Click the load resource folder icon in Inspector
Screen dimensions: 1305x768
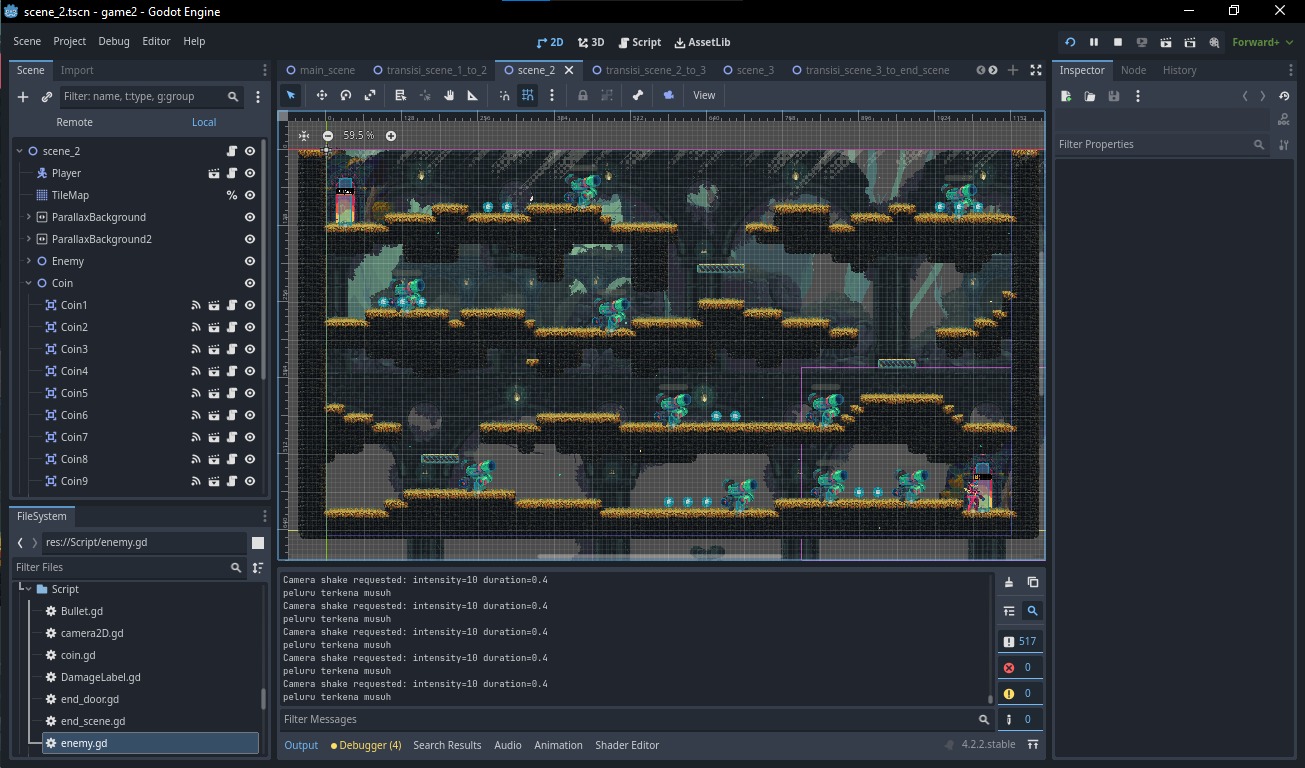[x=1090, y=96]
